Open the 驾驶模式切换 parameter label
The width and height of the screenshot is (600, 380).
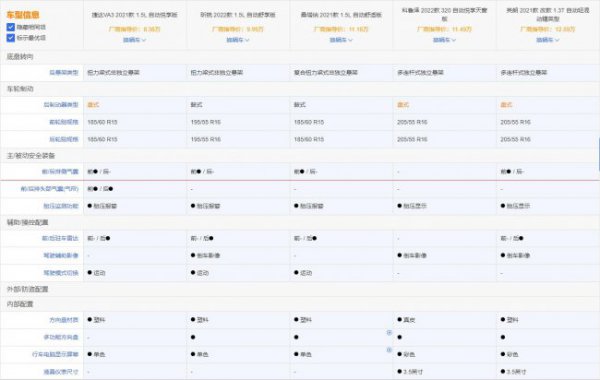[x=61, y=272]
